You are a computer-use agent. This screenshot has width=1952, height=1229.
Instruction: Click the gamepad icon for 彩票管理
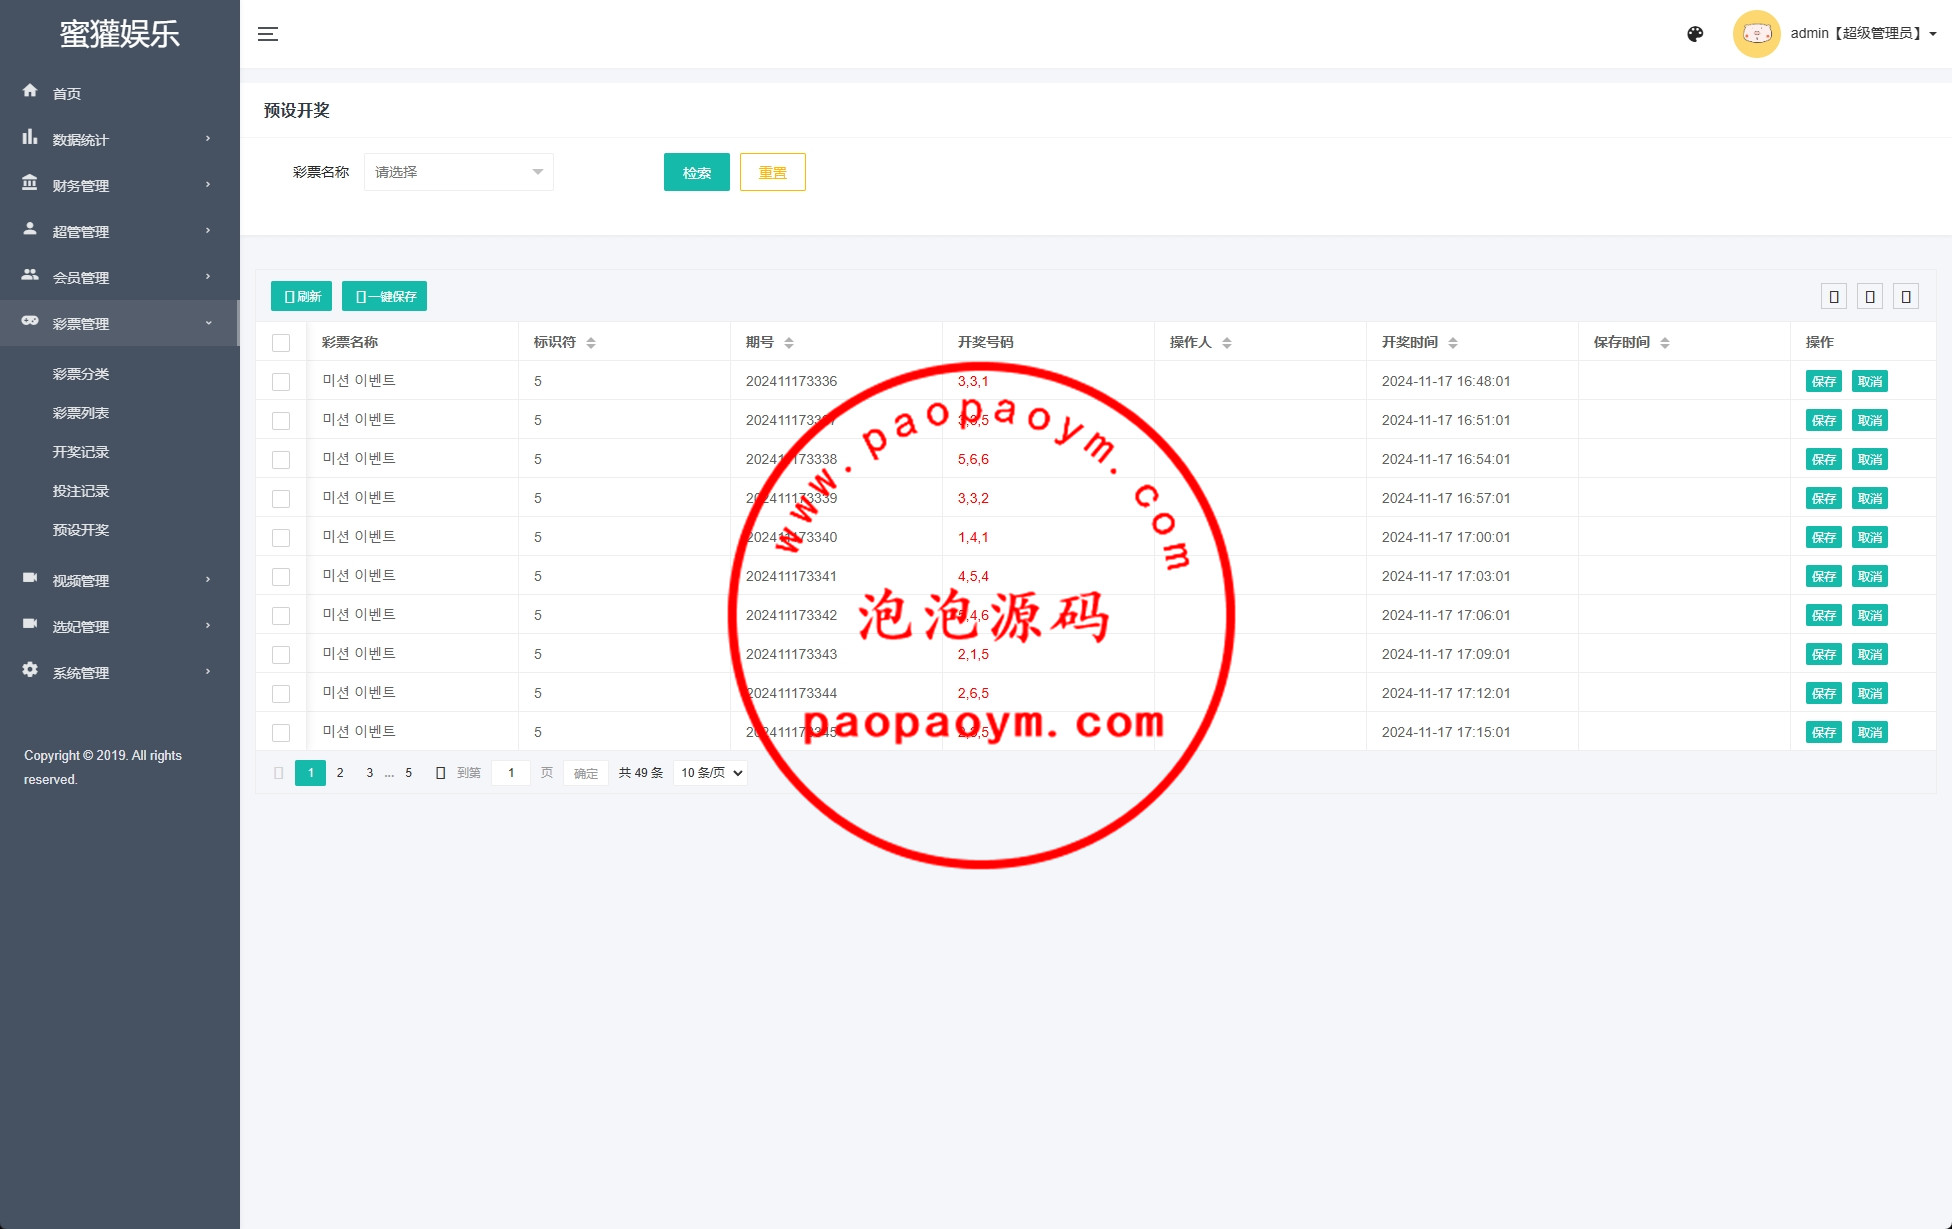pyautogui.click(x=30, y=321)
